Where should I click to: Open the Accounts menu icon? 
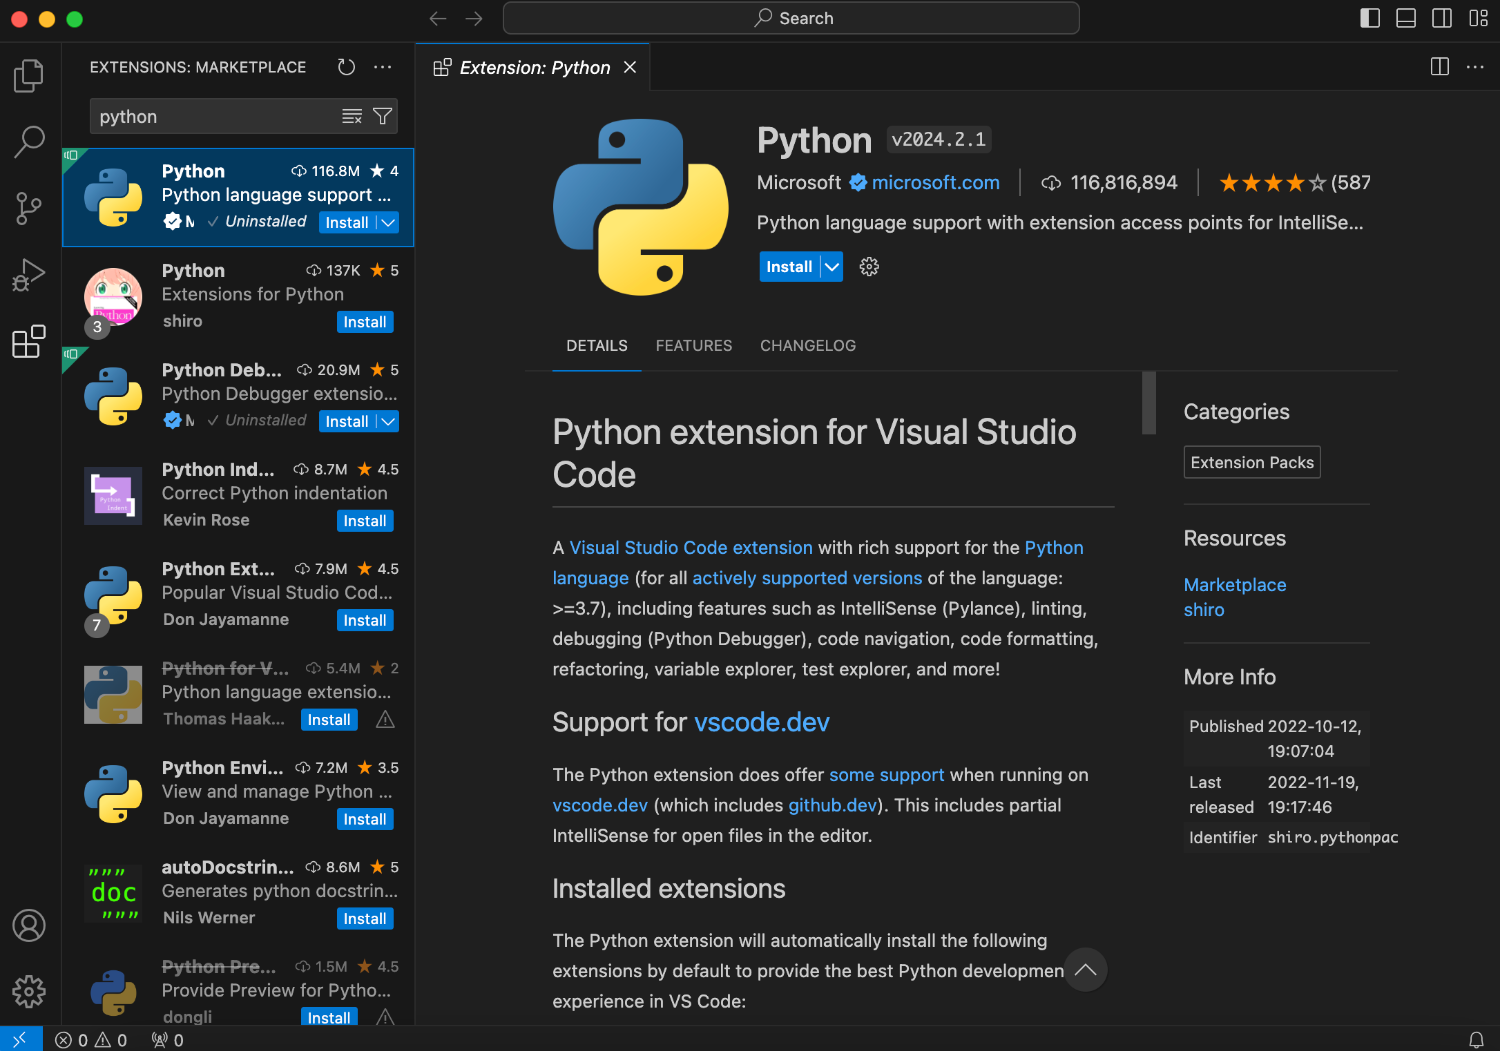pyautogui.click(x=29, y=925)
